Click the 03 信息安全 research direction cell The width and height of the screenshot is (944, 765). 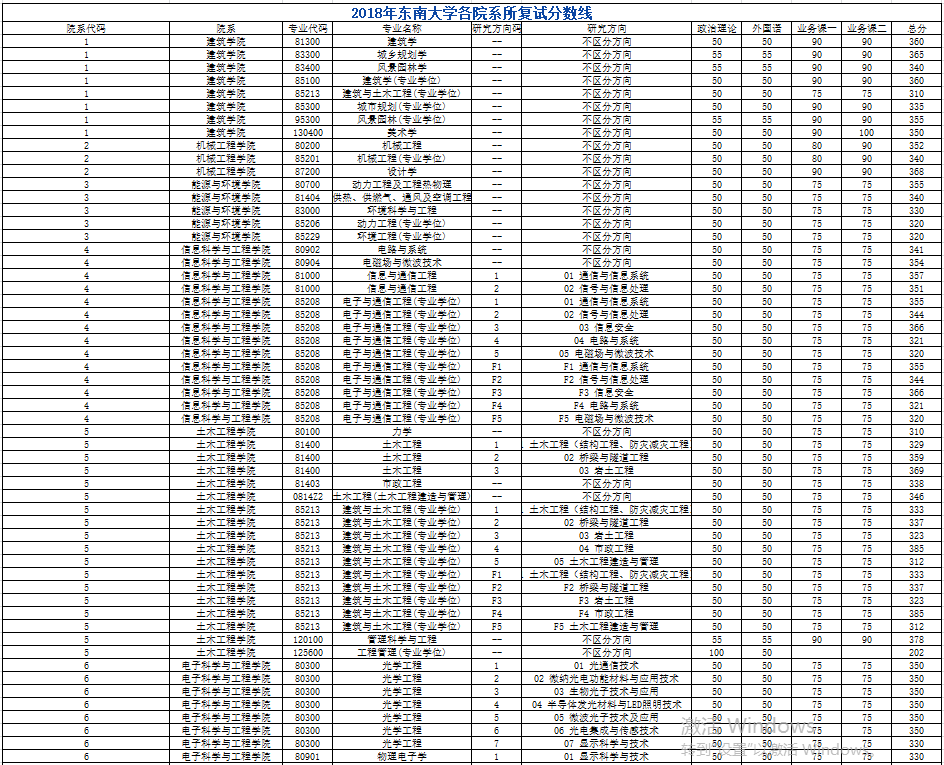[606, 327]
